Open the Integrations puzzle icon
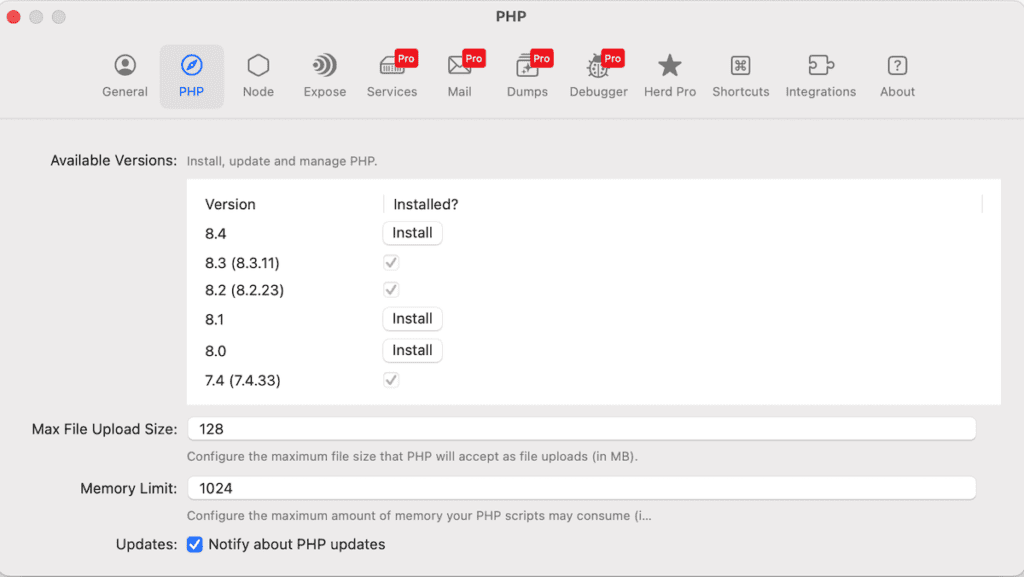Screen dimensions: 1024x577 click(x=820, y=66)
